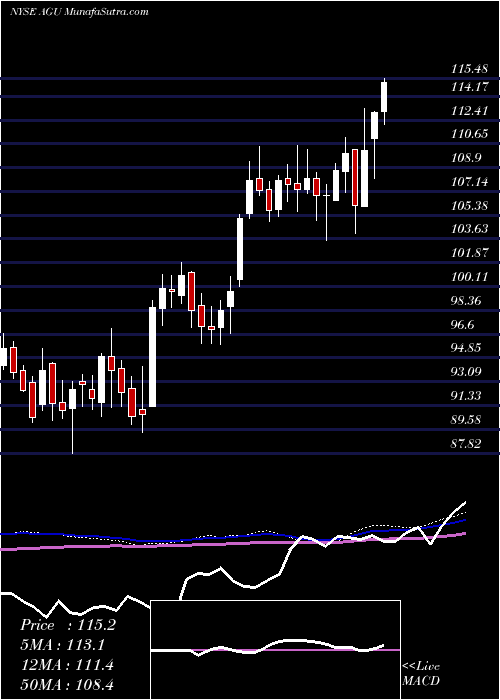
Task: Click the 110.65 price axis label
Action: (x=469, y=134)
